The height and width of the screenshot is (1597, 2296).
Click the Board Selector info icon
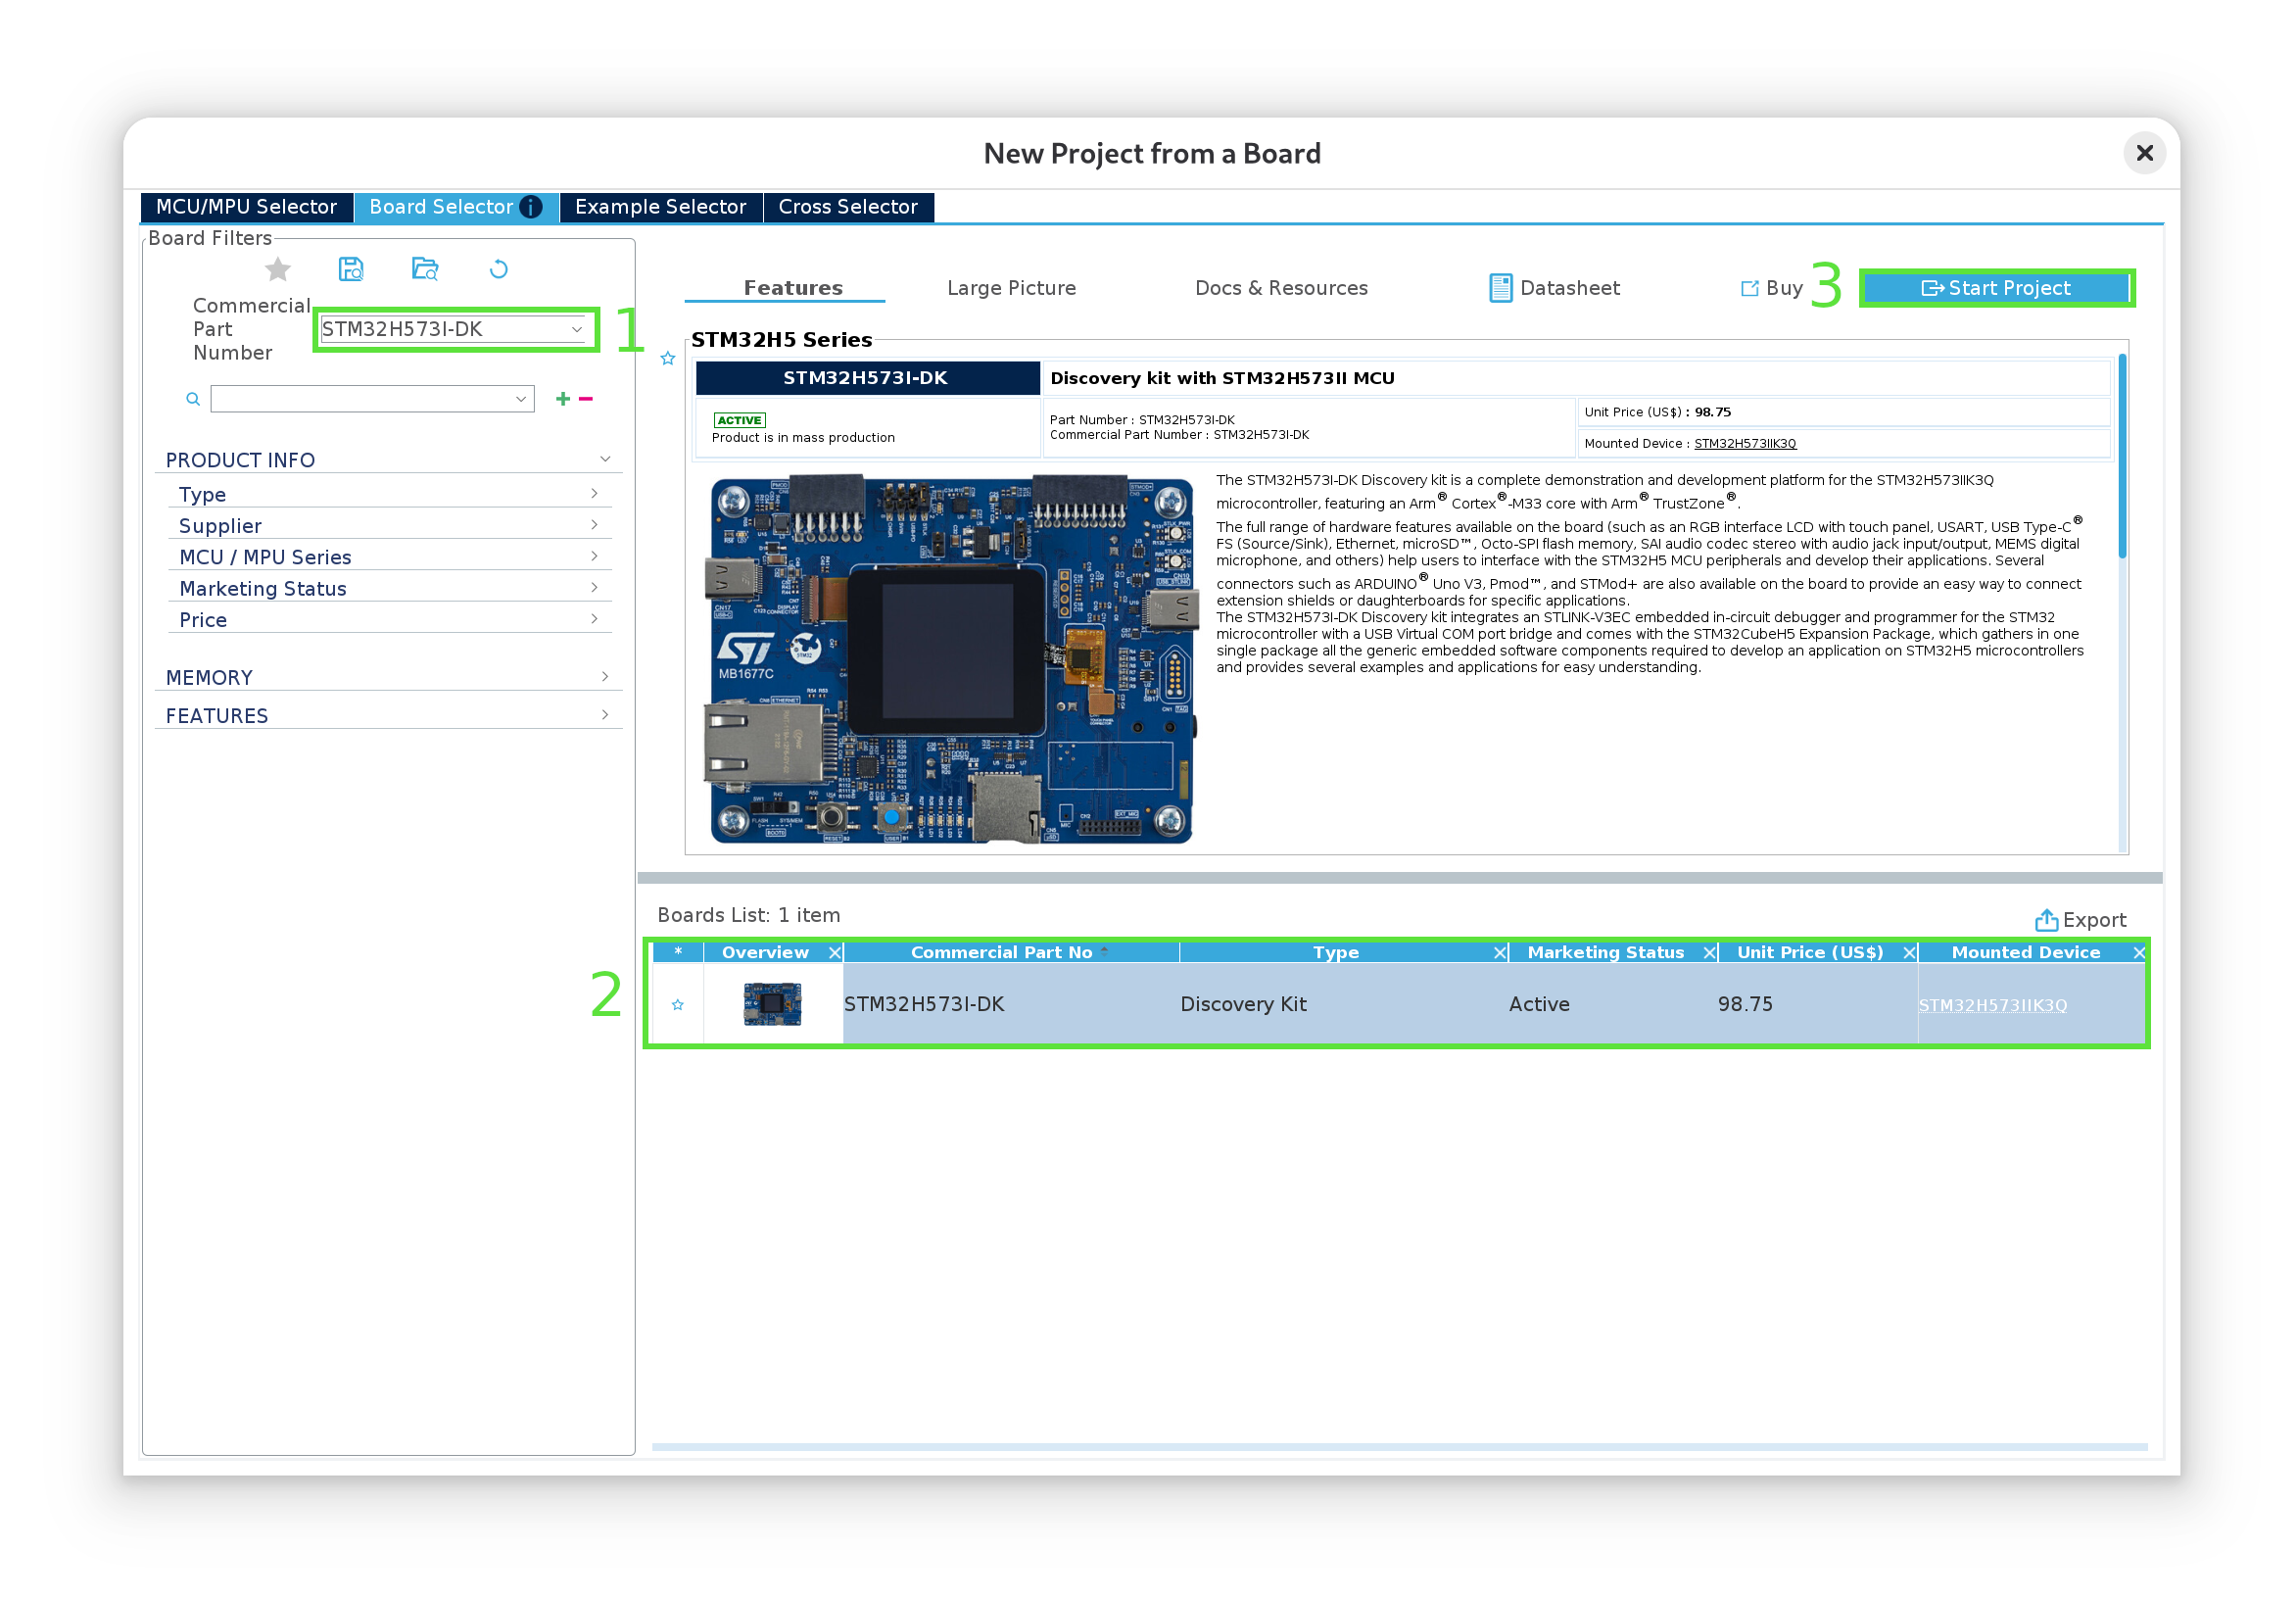pos(532,207)
